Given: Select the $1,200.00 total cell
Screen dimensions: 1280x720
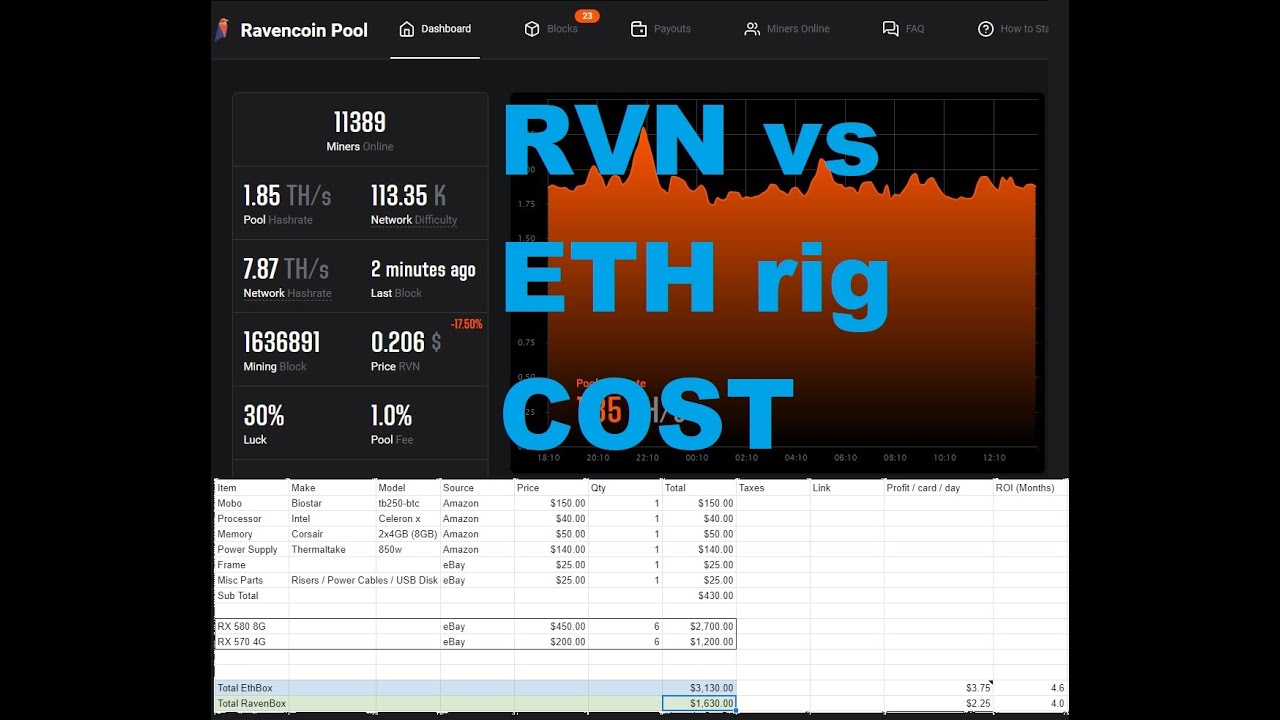Looking at the screenshot, I should coord(699,642).
